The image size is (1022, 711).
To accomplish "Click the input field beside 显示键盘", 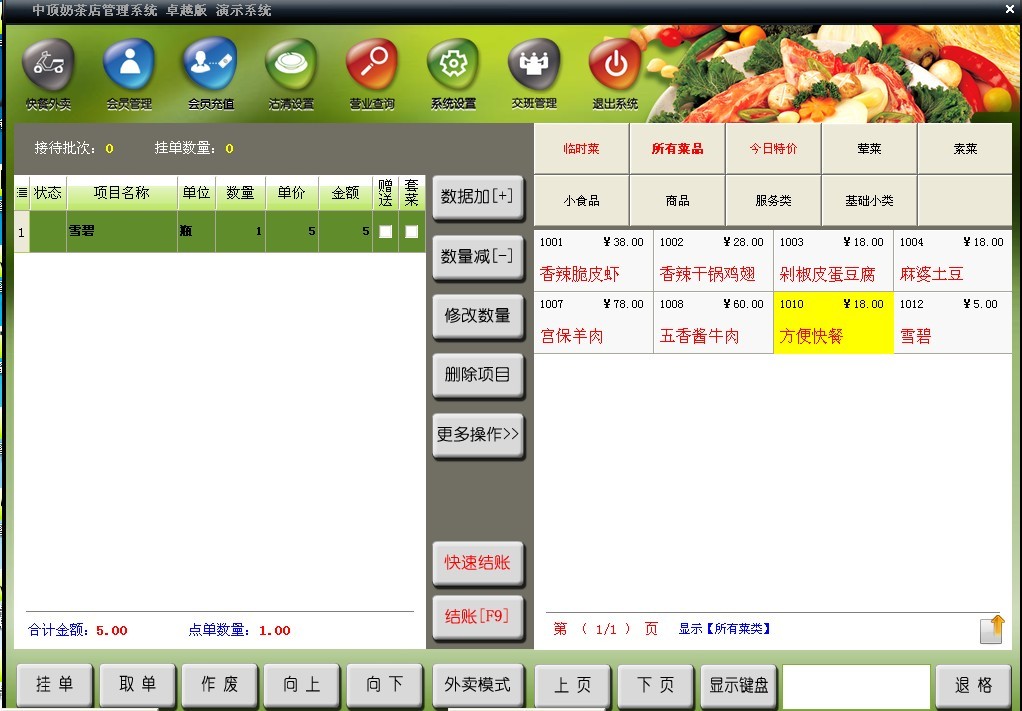I will [x=856, y=686].
